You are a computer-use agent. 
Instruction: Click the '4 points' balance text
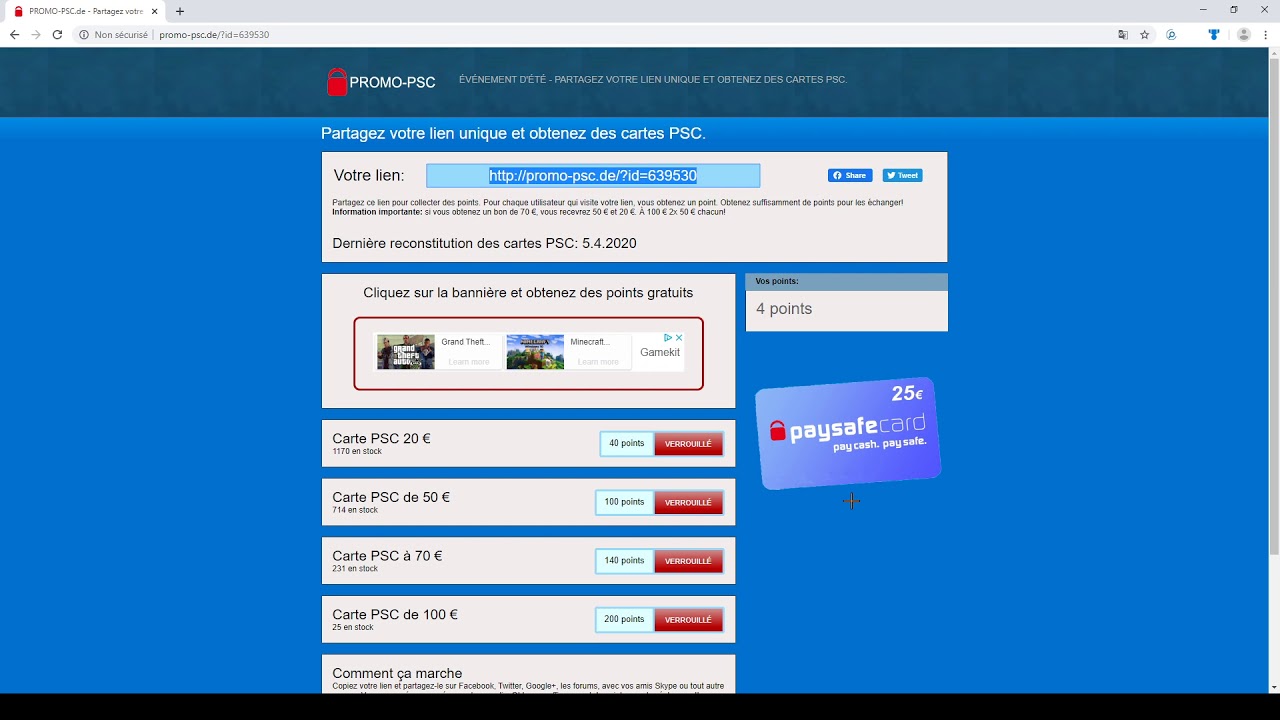click(784, 309)
